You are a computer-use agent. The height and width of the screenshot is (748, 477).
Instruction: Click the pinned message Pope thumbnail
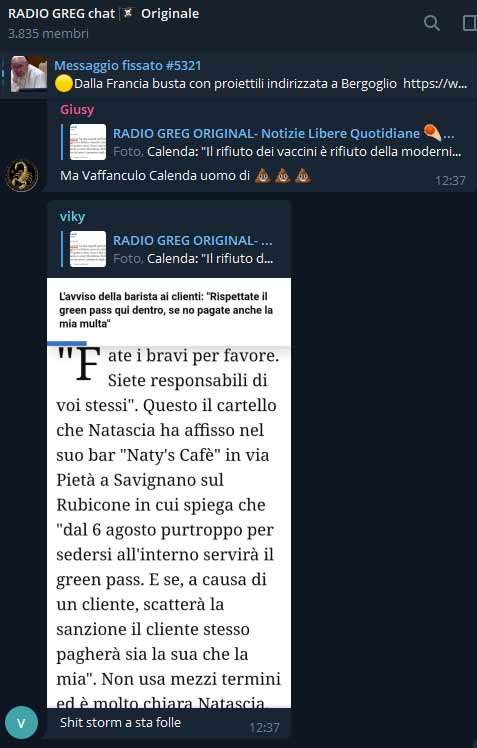click(29, 74)
